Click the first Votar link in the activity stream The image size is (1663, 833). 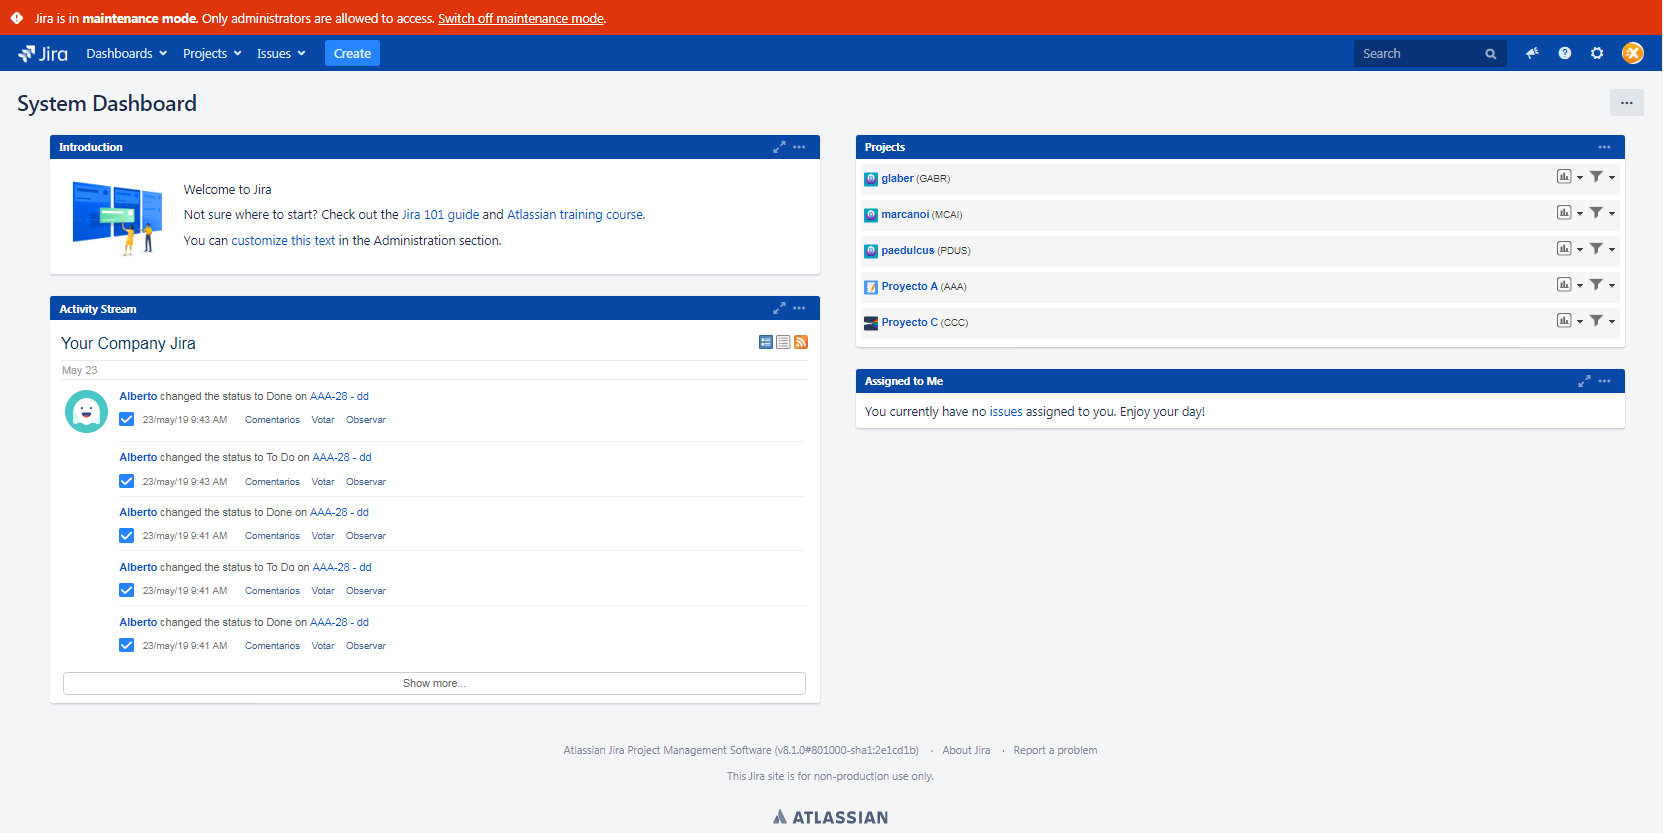pyautogui.click(x=323, y=420)
